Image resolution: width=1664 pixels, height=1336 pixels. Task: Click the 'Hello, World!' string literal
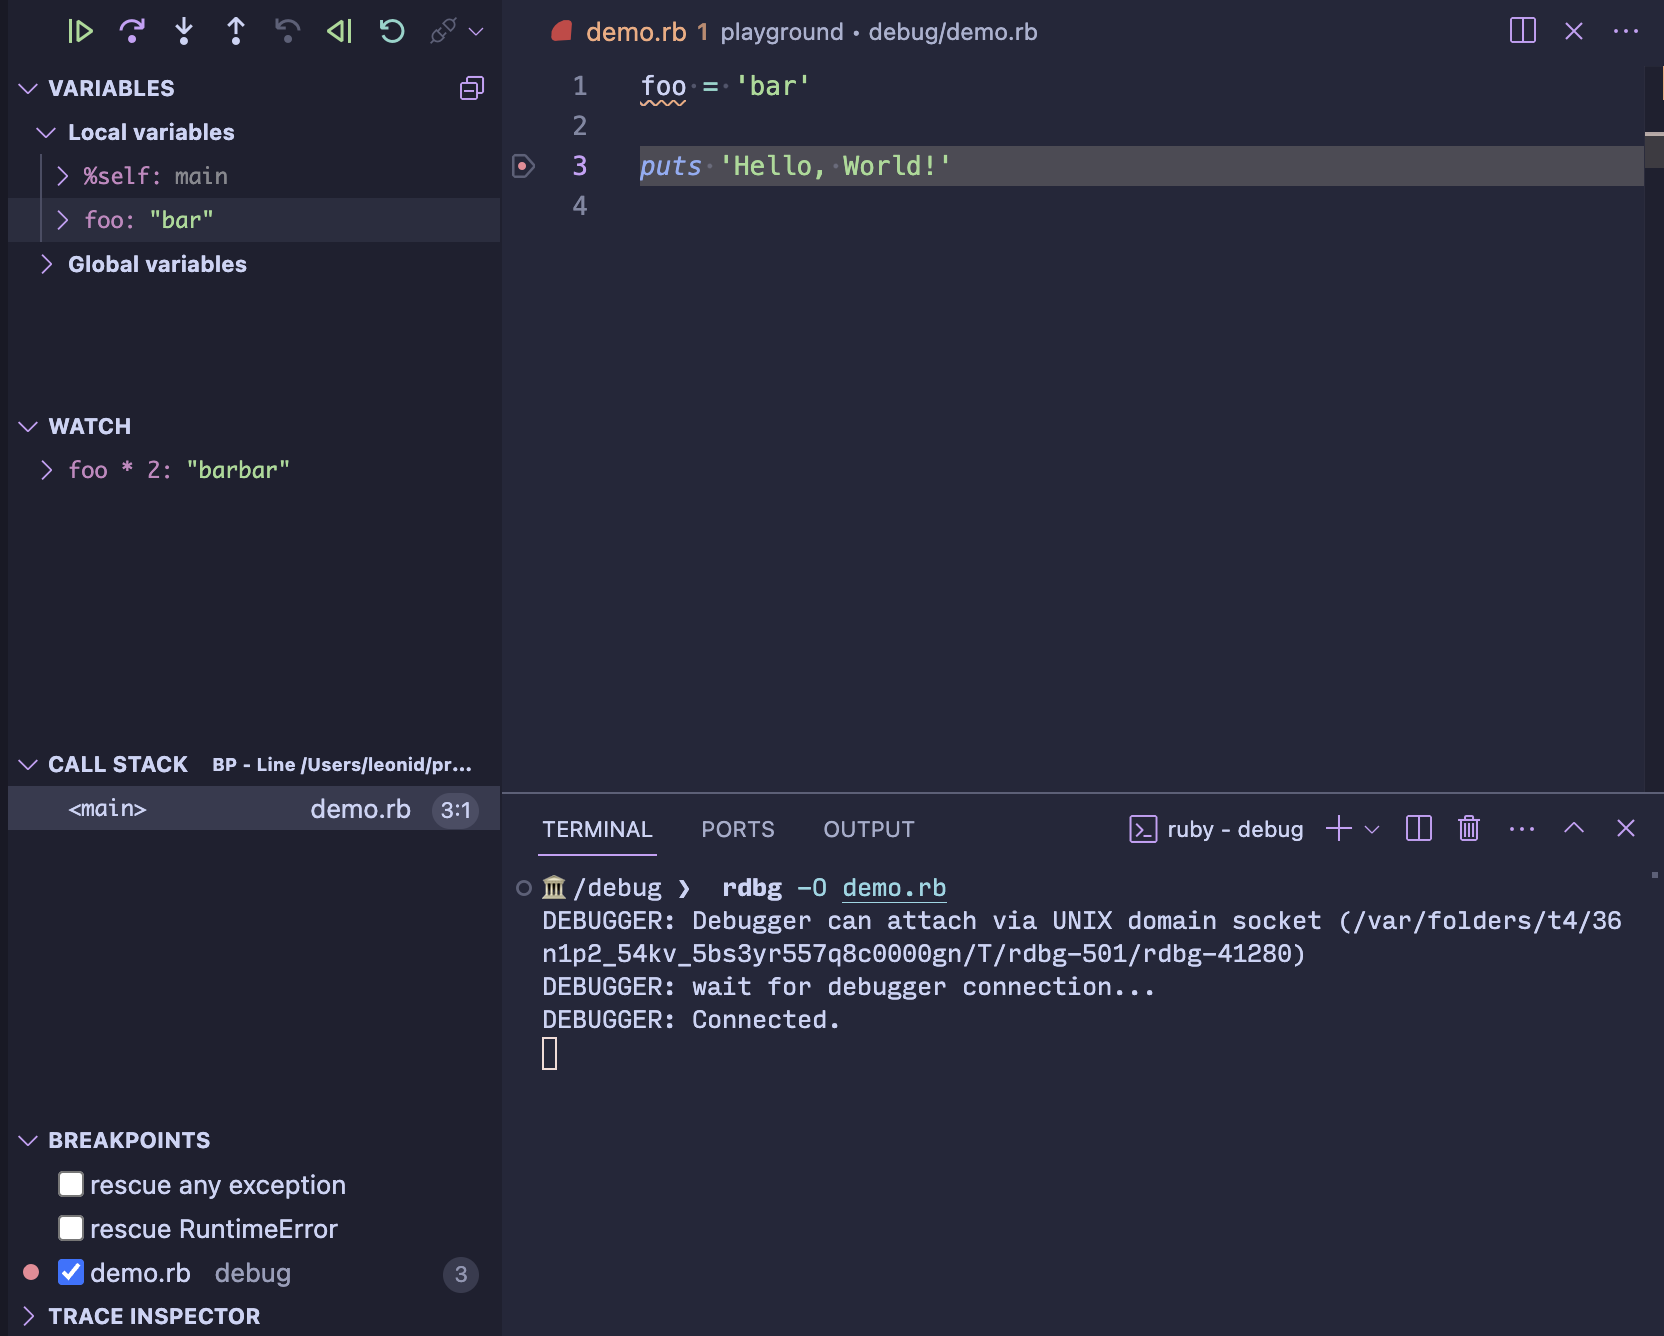(x=836, y=166)
